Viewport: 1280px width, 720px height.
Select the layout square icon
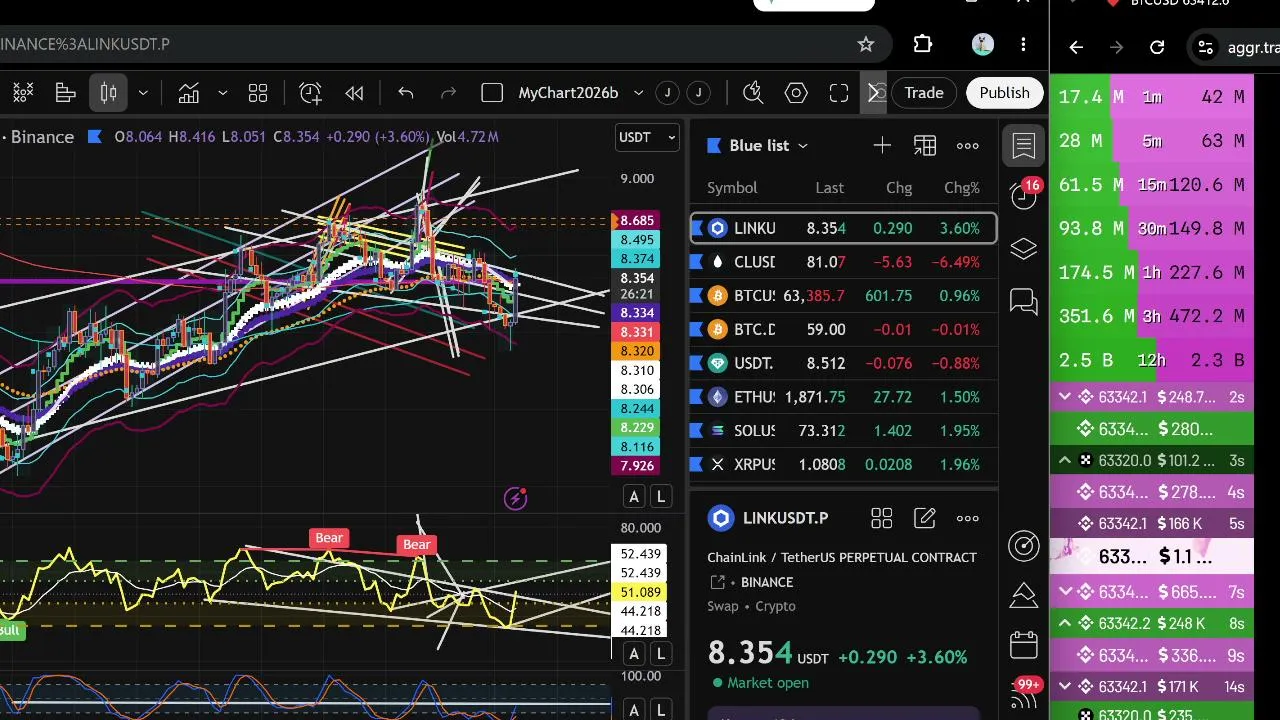[x=492, y=93]
